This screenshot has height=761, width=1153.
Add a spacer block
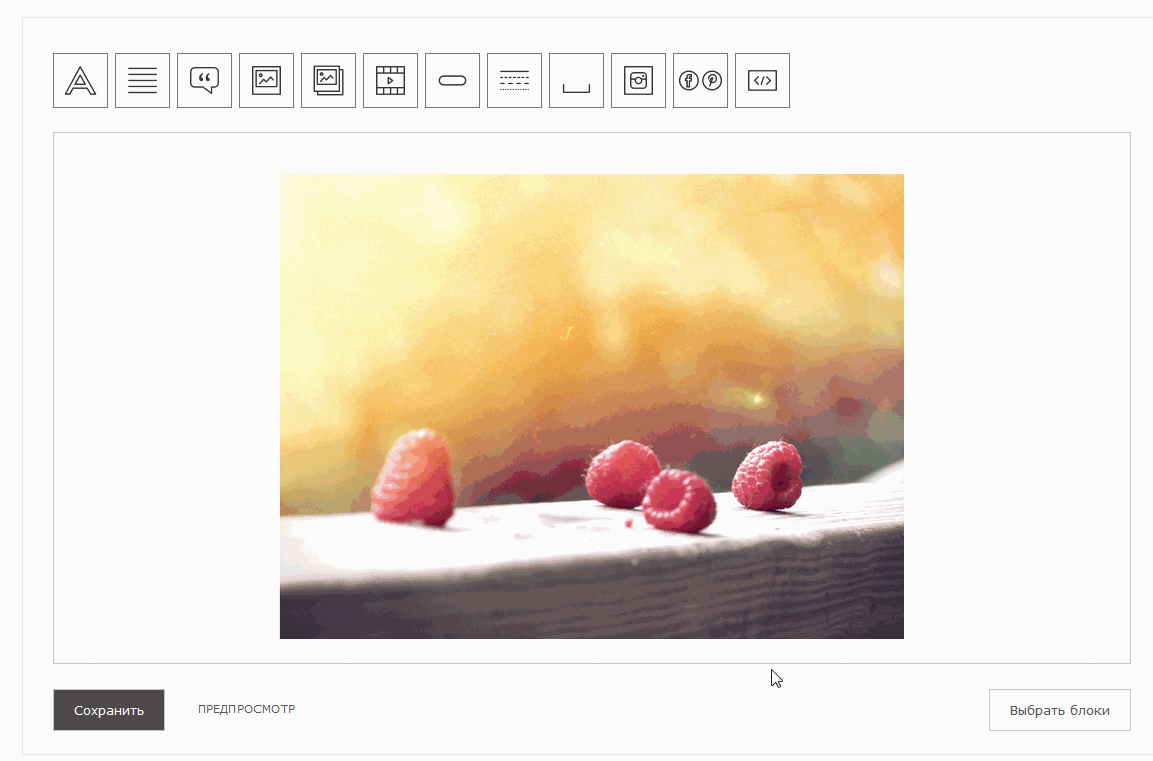(576, 80)
